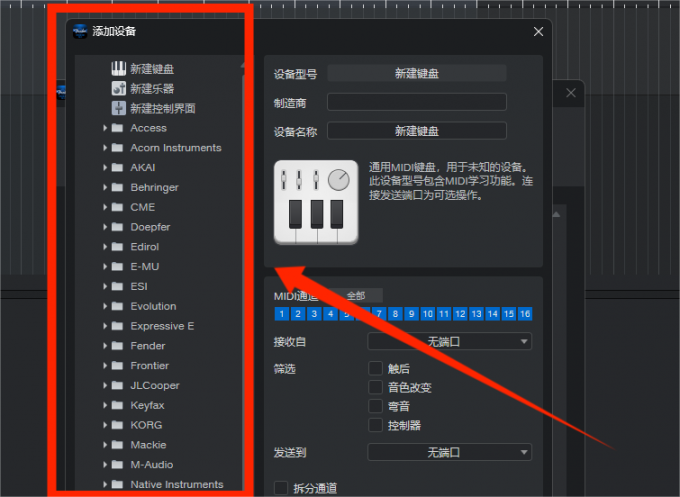Image resolution: width=680 pixels, height=497 pixels.
Task: Click the CME folder icon
Action: point(117,207)
